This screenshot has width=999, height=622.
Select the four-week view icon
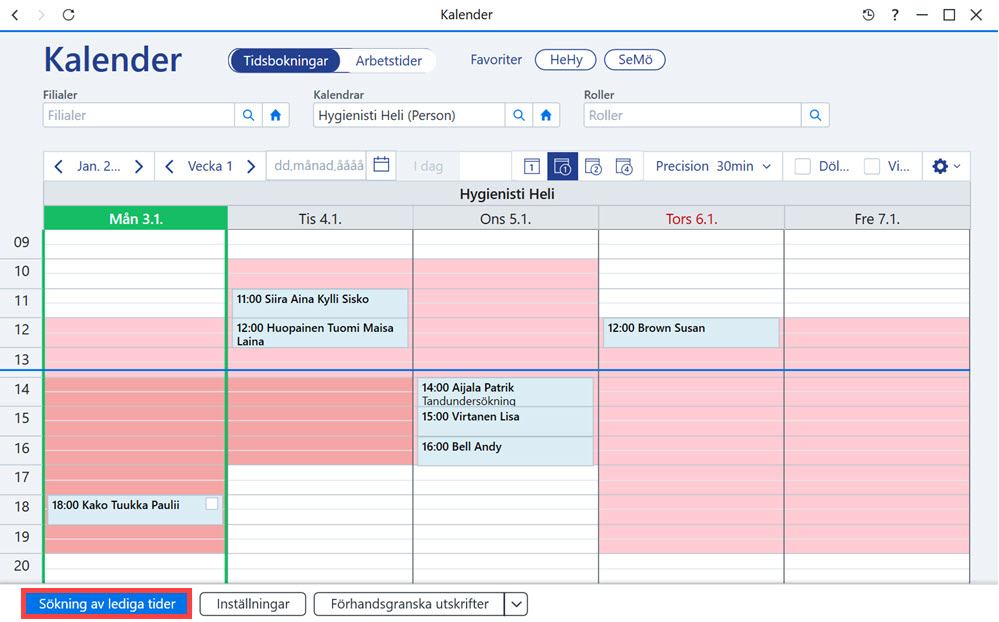624,166
